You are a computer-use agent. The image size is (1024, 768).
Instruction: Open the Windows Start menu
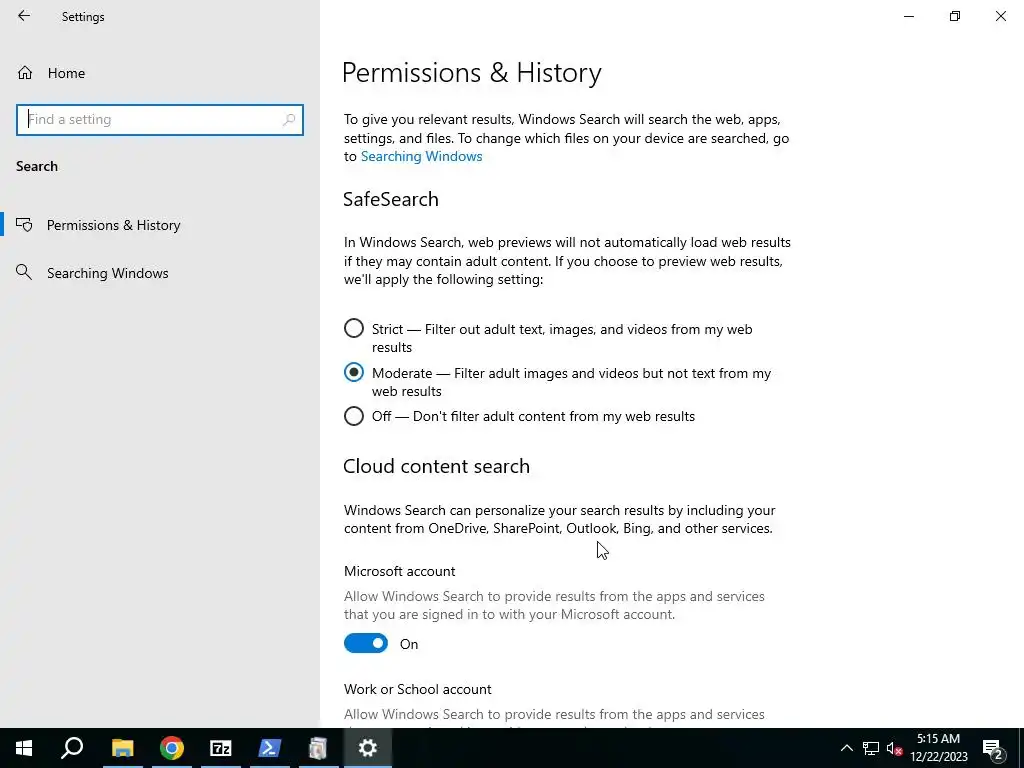[24, 748]
